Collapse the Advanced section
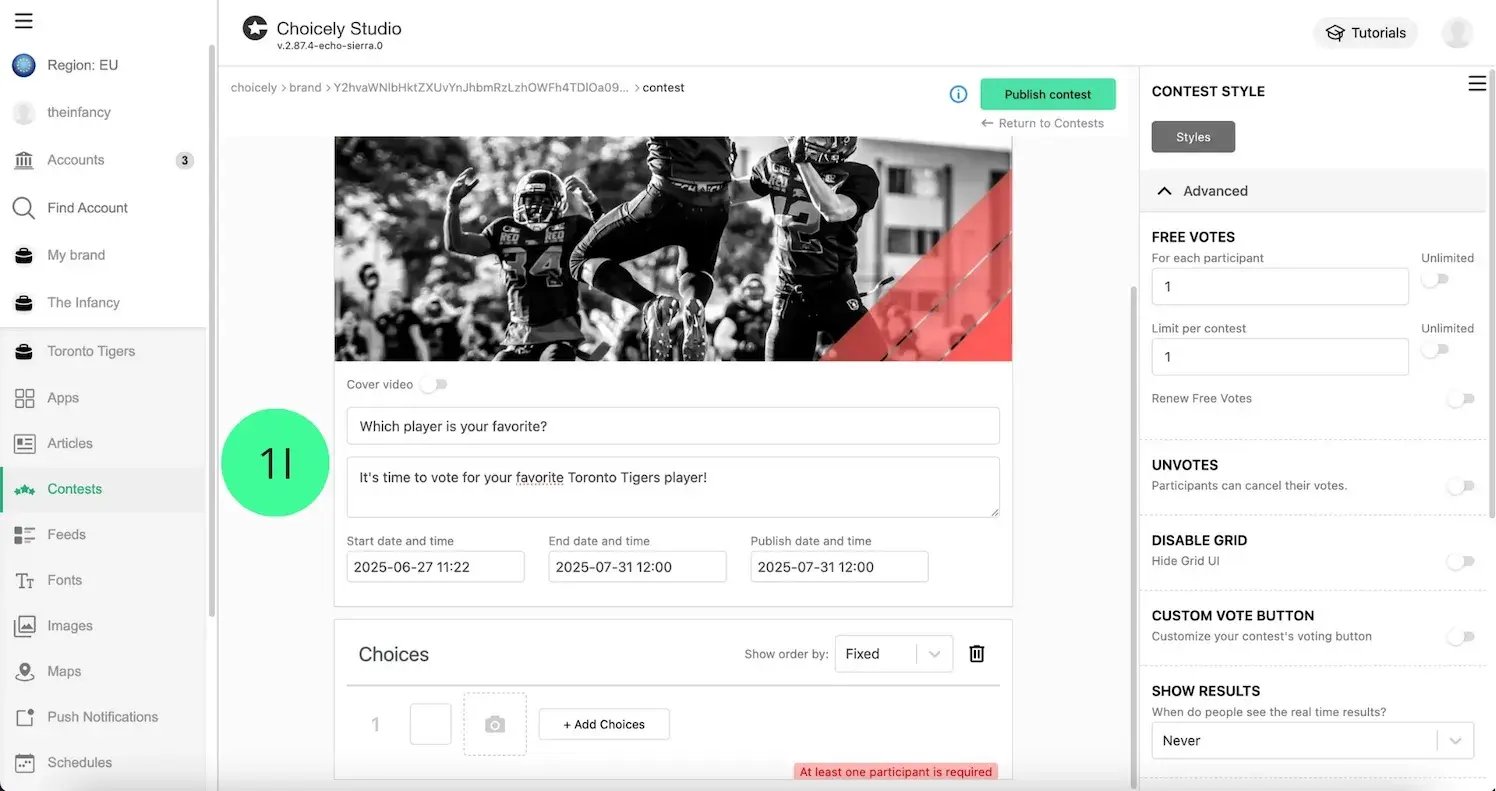This screenshot has width=1496, height=791. tap(1313, 191)
